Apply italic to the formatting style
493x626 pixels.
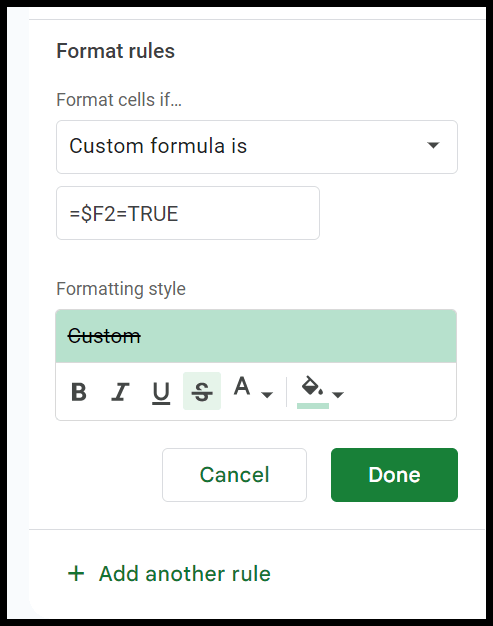coord(120,392)
